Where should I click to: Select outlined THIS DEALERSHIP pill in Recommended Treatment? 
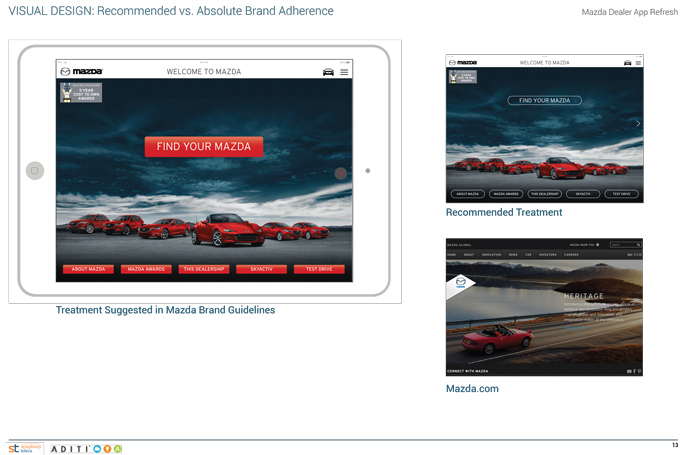[x=544, y=194]
